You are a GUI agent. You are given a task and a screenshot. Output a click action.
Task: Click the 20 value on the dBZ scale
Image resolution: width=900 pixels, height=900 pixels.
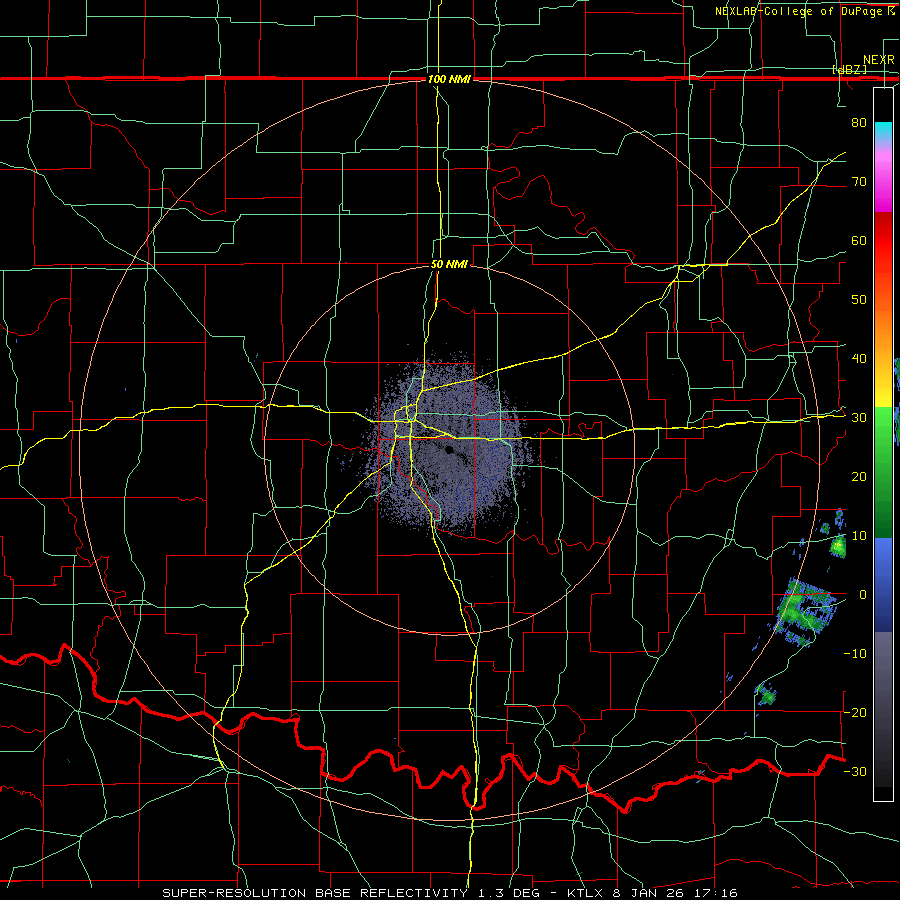click(x=859, y=476)
